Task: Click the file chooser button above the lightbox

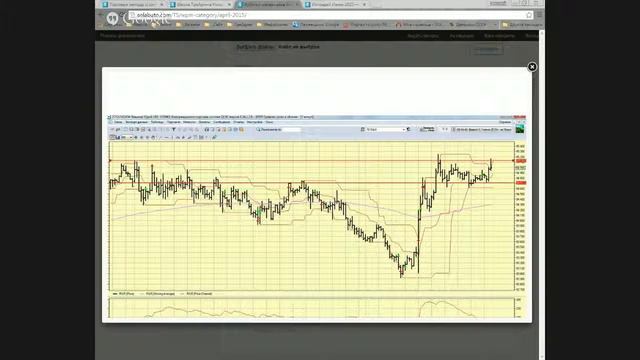Action: pos(255,47)
